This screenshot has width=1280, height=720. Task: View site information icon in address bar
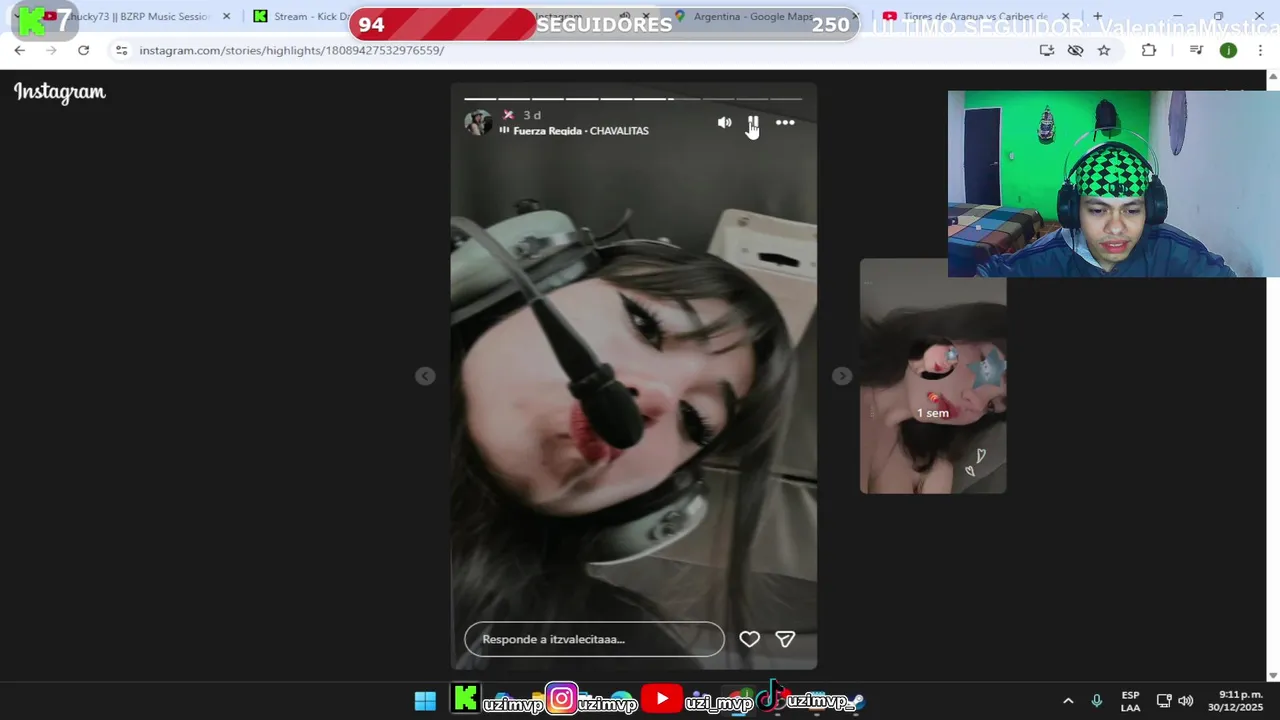pos(121,50)
